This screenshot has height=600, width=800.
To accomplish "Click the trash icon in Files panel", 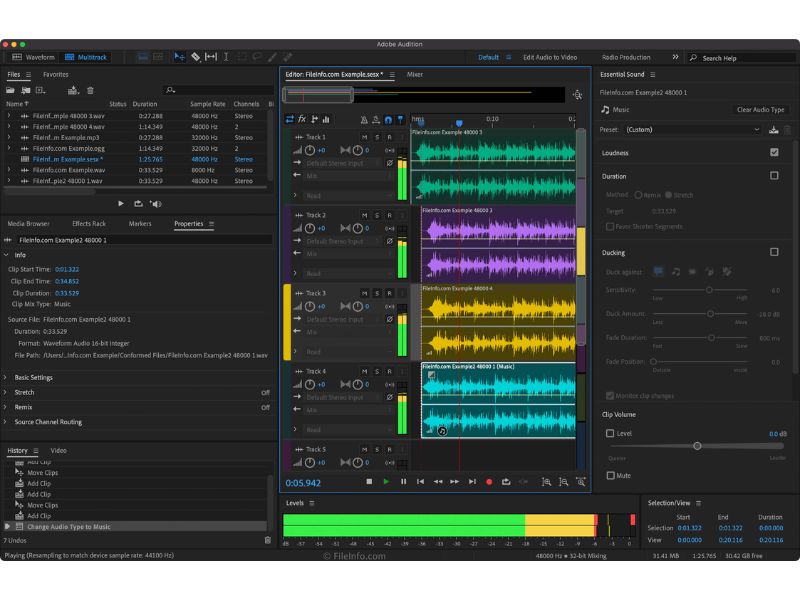I will pyautogui.click(x=90, y=90).
